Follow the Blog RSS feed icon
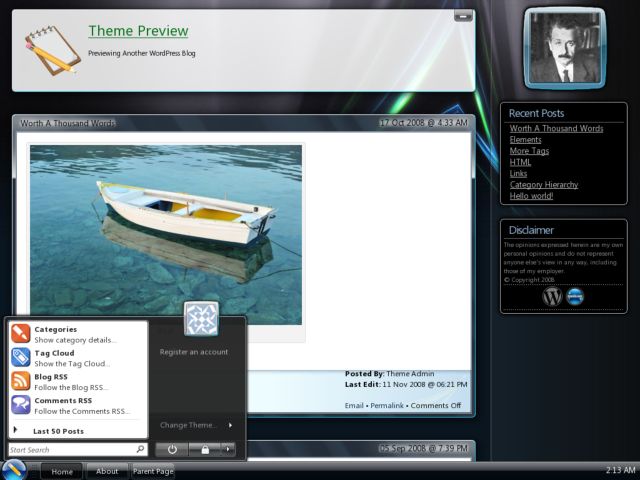Screen dimensions: 640x480 (21, 381)
